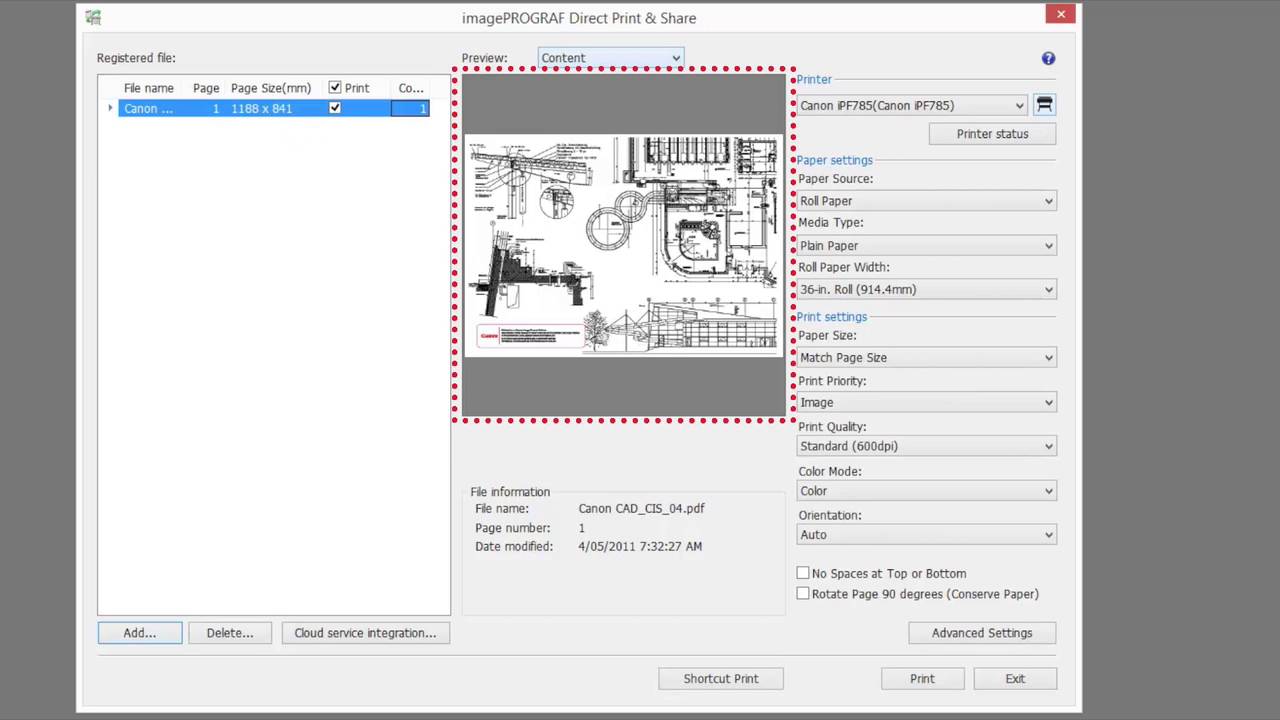
Task: Click the date modified 4/05/2011 value
Action: click(x=640, y=546)
